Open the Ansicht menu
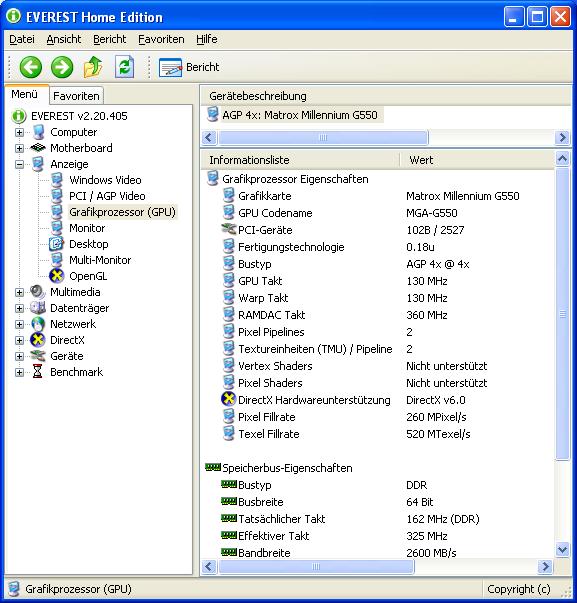The height and width of the screenshot is (603, 577). [64, 39]
